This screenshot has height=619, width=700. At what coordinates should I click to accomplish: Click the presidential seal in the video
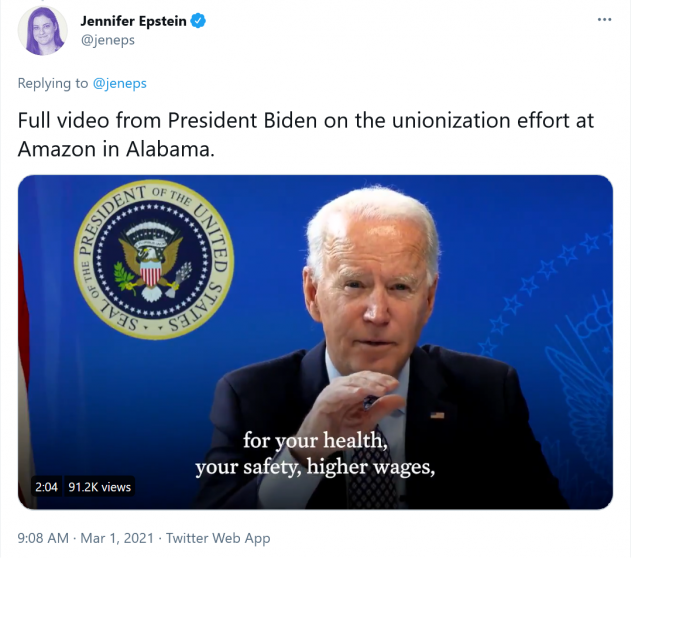[154, 262]
